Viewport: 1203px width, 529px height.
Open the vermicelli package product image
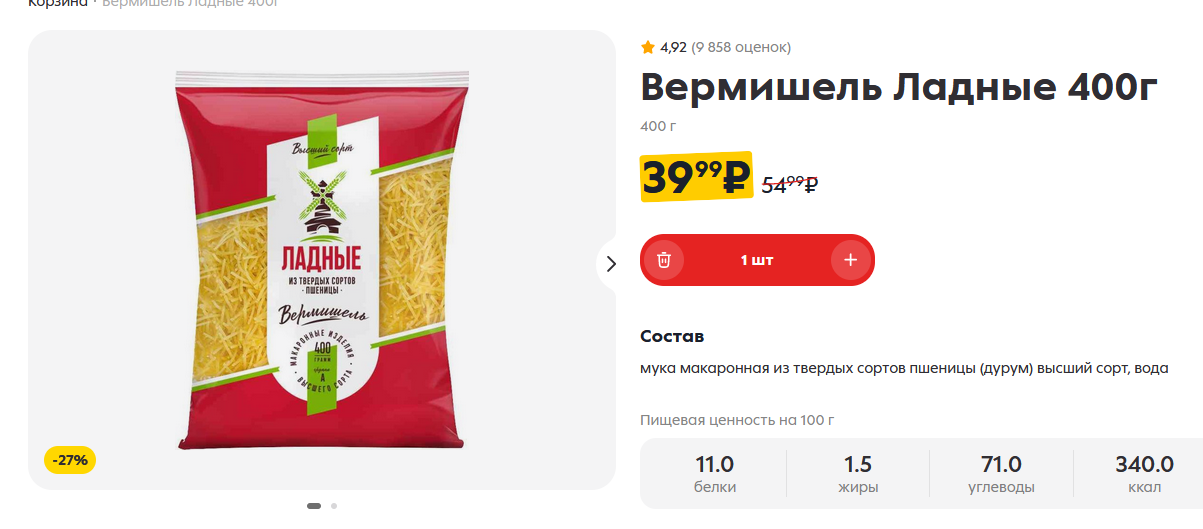pyautogui.click(x=322, y=260)
